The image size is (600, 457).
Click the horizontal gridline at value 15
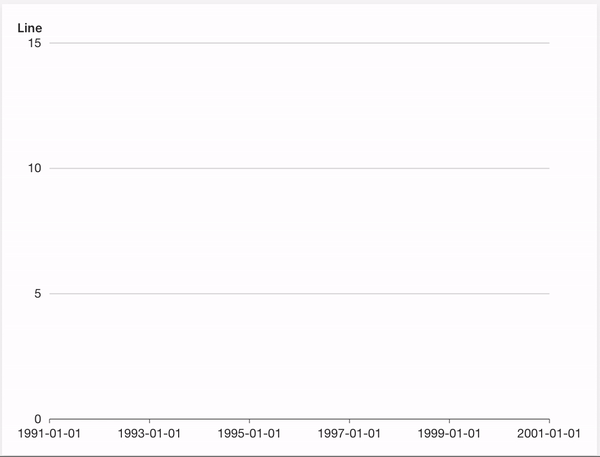(x=300, y=43)
